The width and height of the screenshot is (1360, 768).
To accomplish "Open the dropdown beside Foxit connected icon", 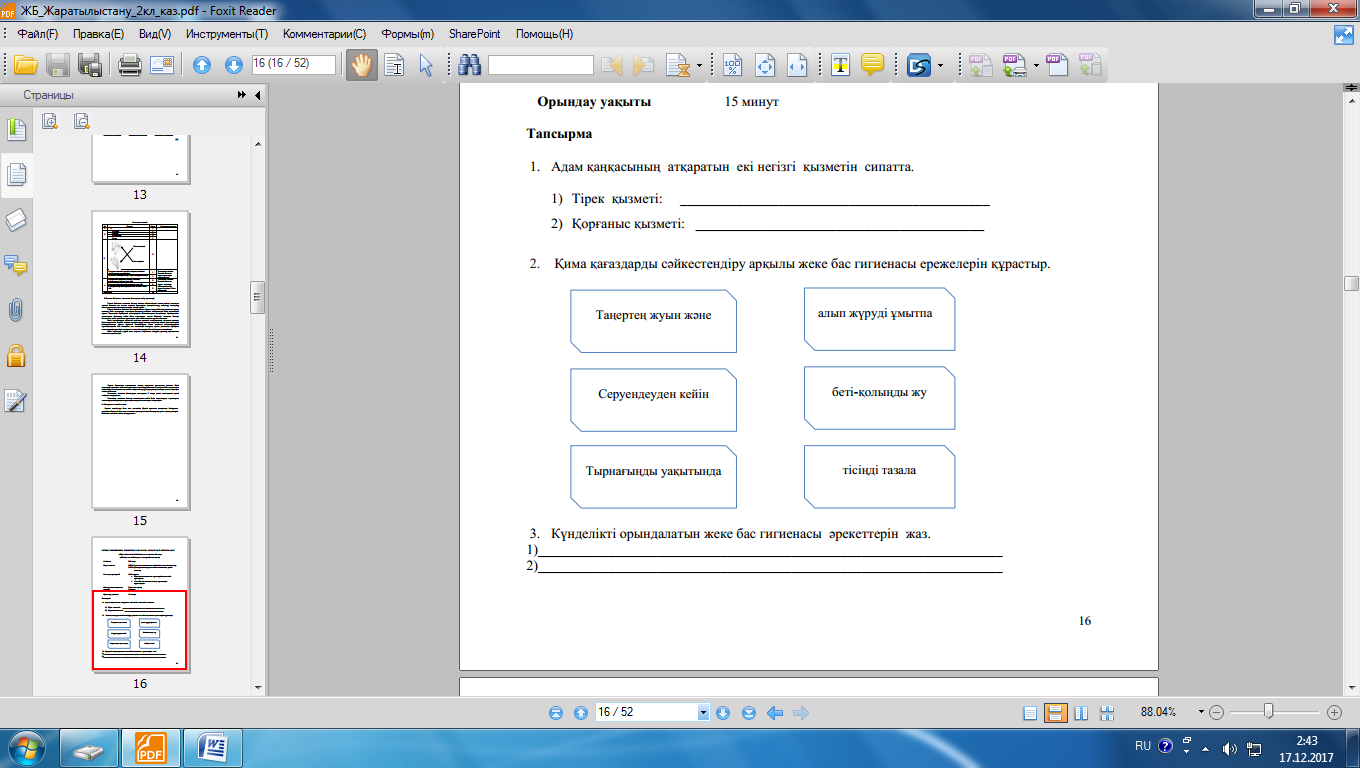I will [x=940, y=66].
